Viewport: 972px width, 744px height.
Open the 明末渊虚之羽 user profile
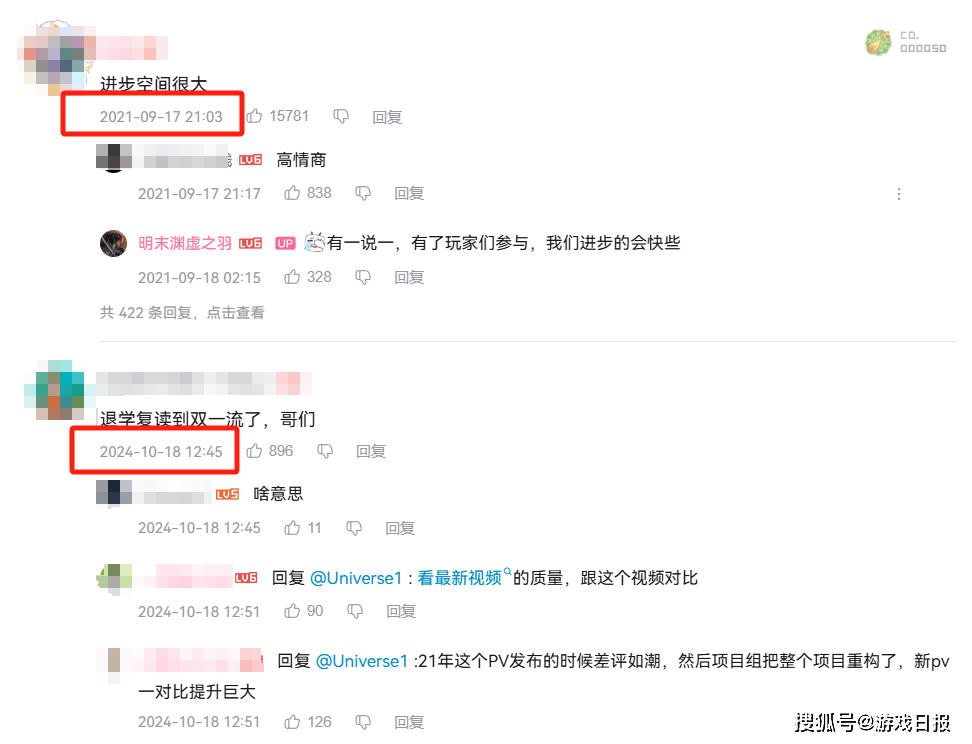(185, 243)
